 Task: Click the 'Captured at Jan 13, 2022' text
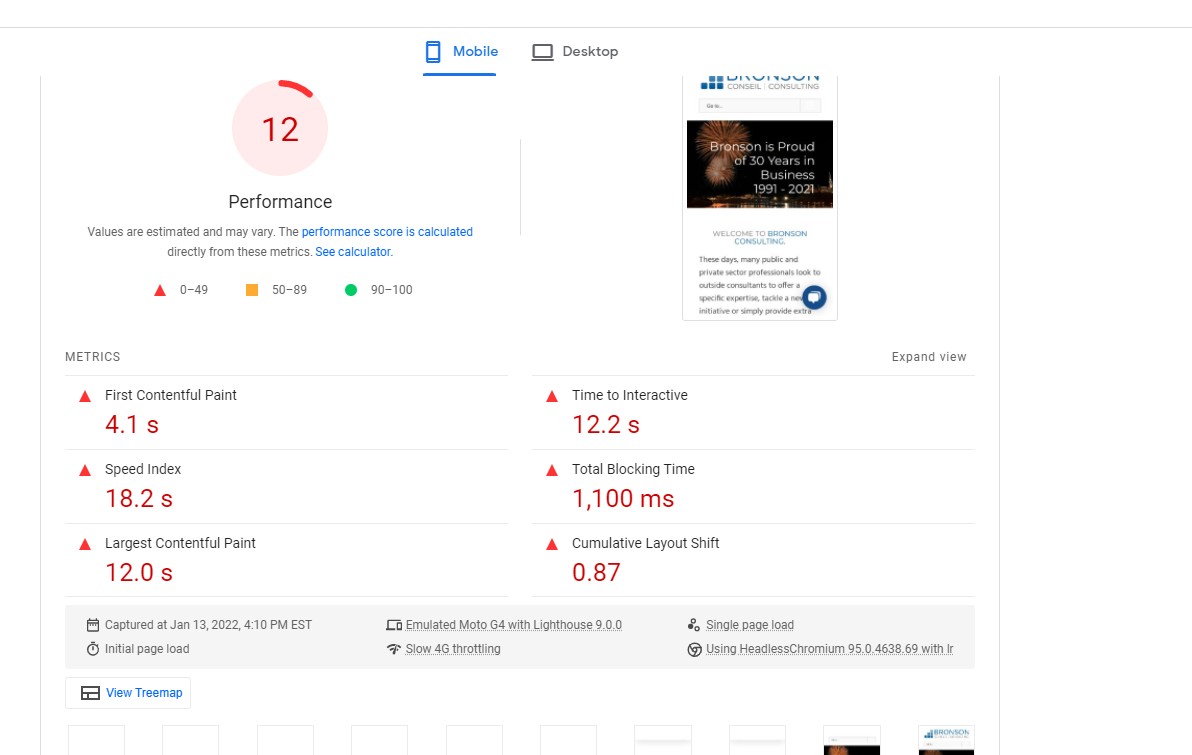tap(208, 625)
